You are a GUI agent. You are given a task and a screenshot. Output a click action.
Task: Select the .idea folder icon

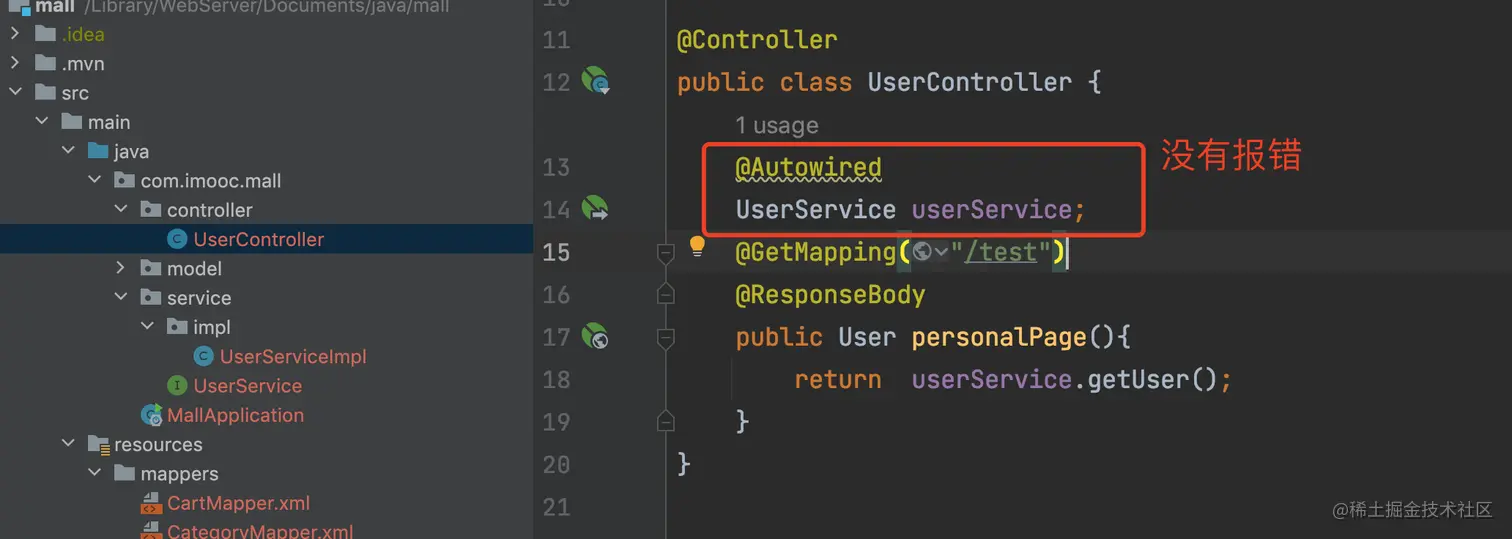click(45, 34)
